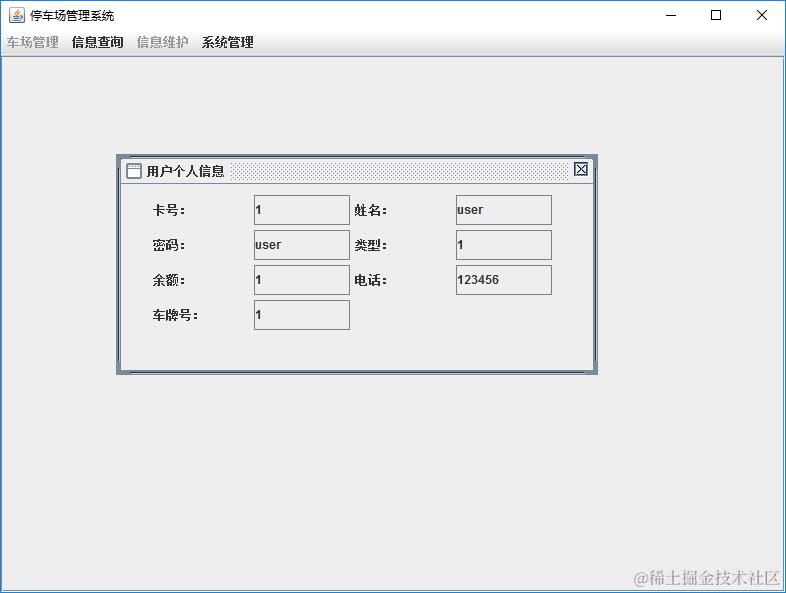Click the 用户个人信息 title text

pyautogui.click(x=185, y=171)
